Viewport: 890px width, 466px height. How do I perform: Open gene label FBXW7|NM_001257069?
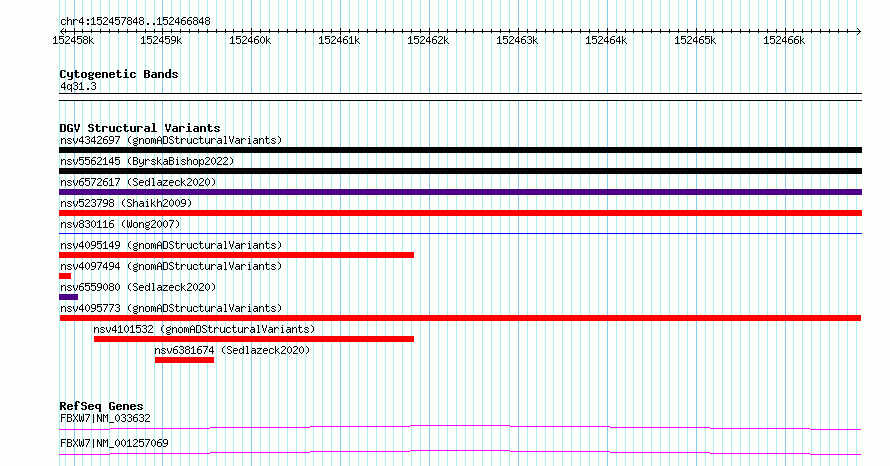click(x=114, y=443)
